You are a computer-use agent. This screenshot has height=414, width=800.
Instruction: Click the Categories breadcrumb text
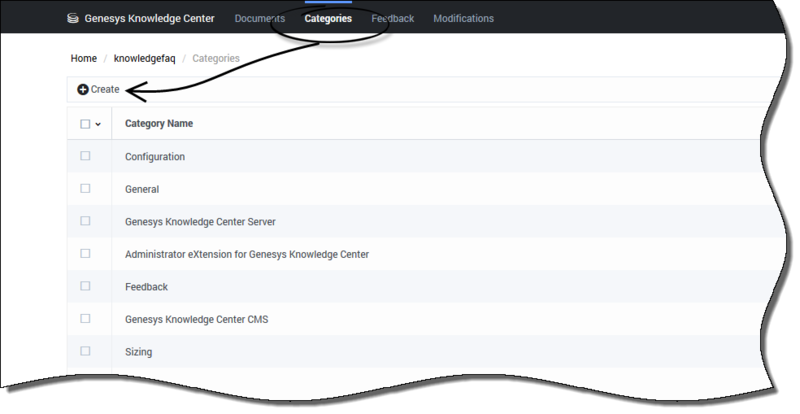click(x=216, y=58)
